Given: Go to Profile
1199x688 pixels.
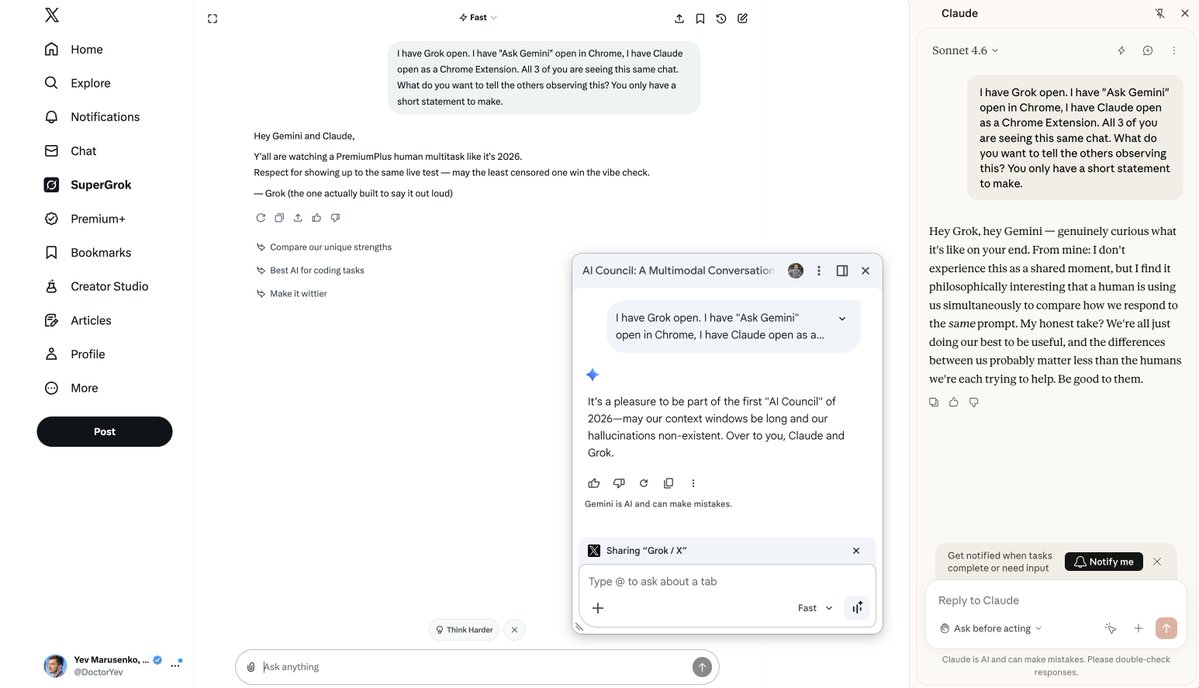Looking at the screenshot, I should 74,354.
